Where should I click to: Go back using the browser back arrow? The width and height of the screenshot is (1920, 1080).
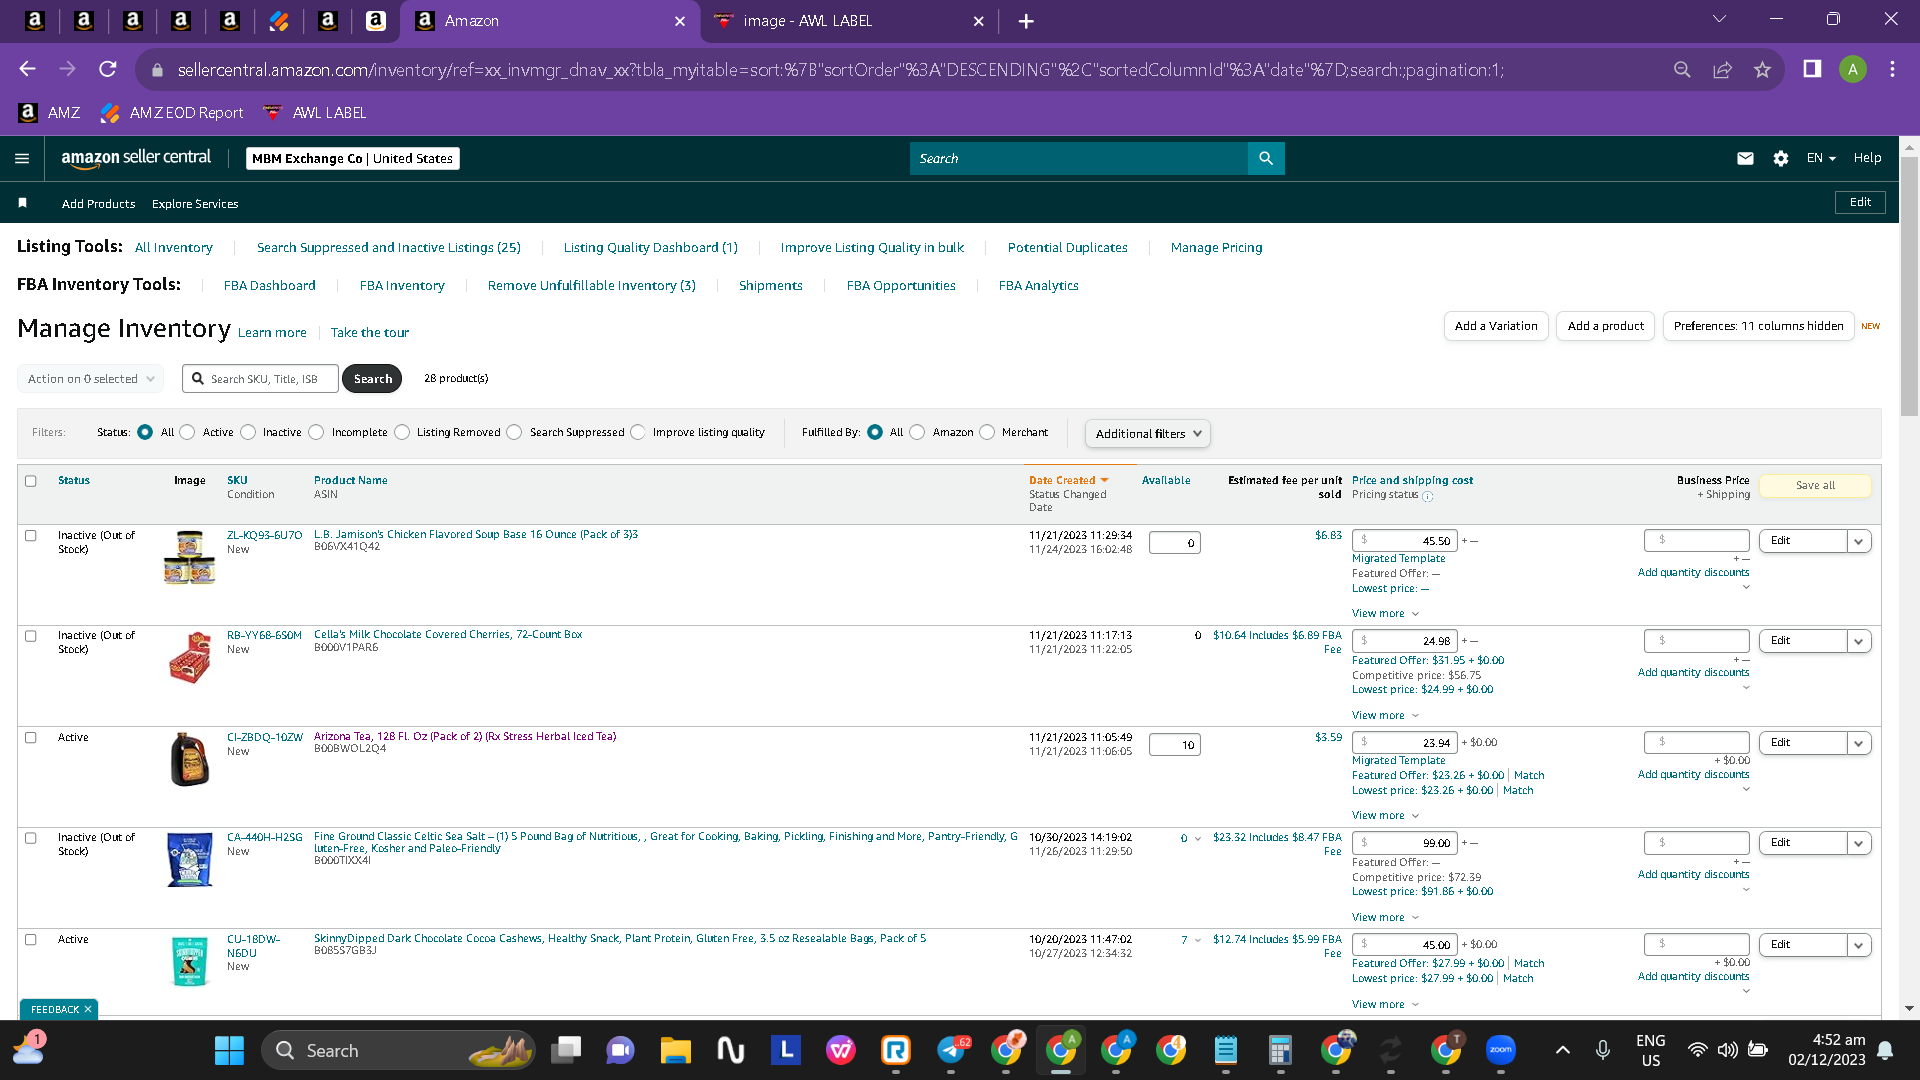coord(28,69)
